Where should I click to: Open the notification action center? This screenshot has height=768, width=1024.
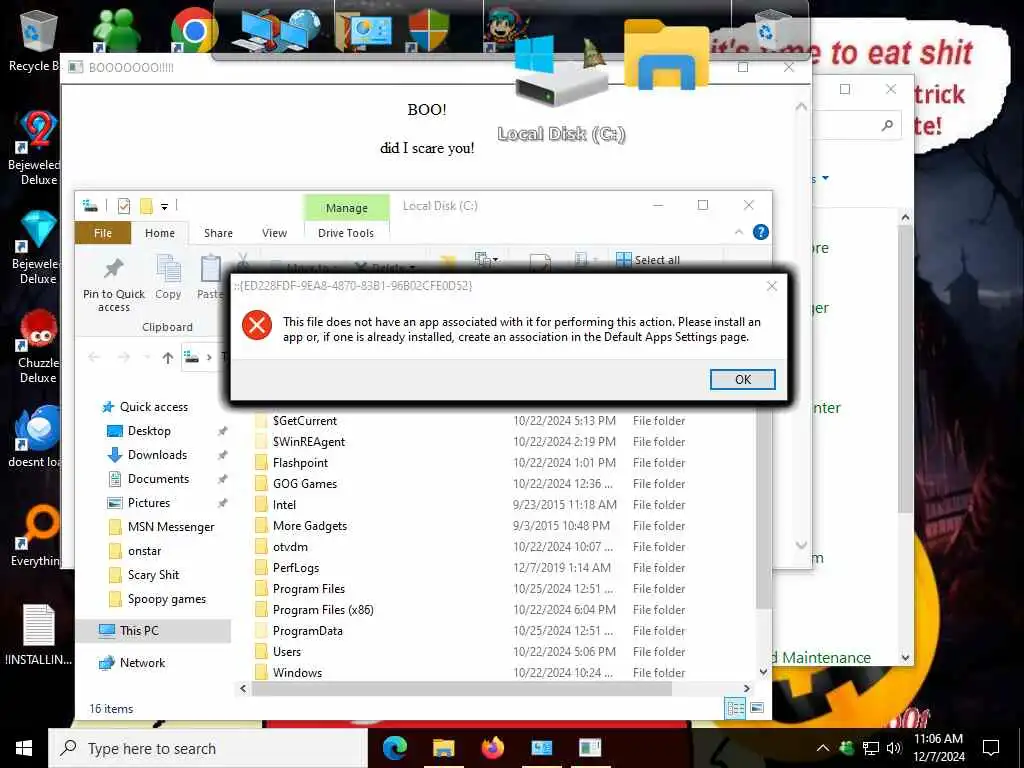pyautogui.click(x=991, y=748)
